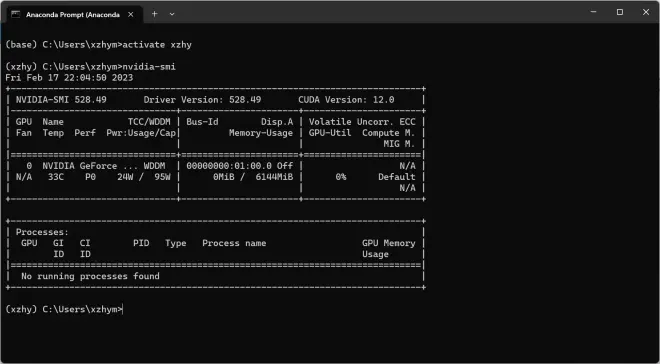The height and width of the screenshot is (364, 660).
Task: Click the Driver Version 528.49 text
Action: 202,100
